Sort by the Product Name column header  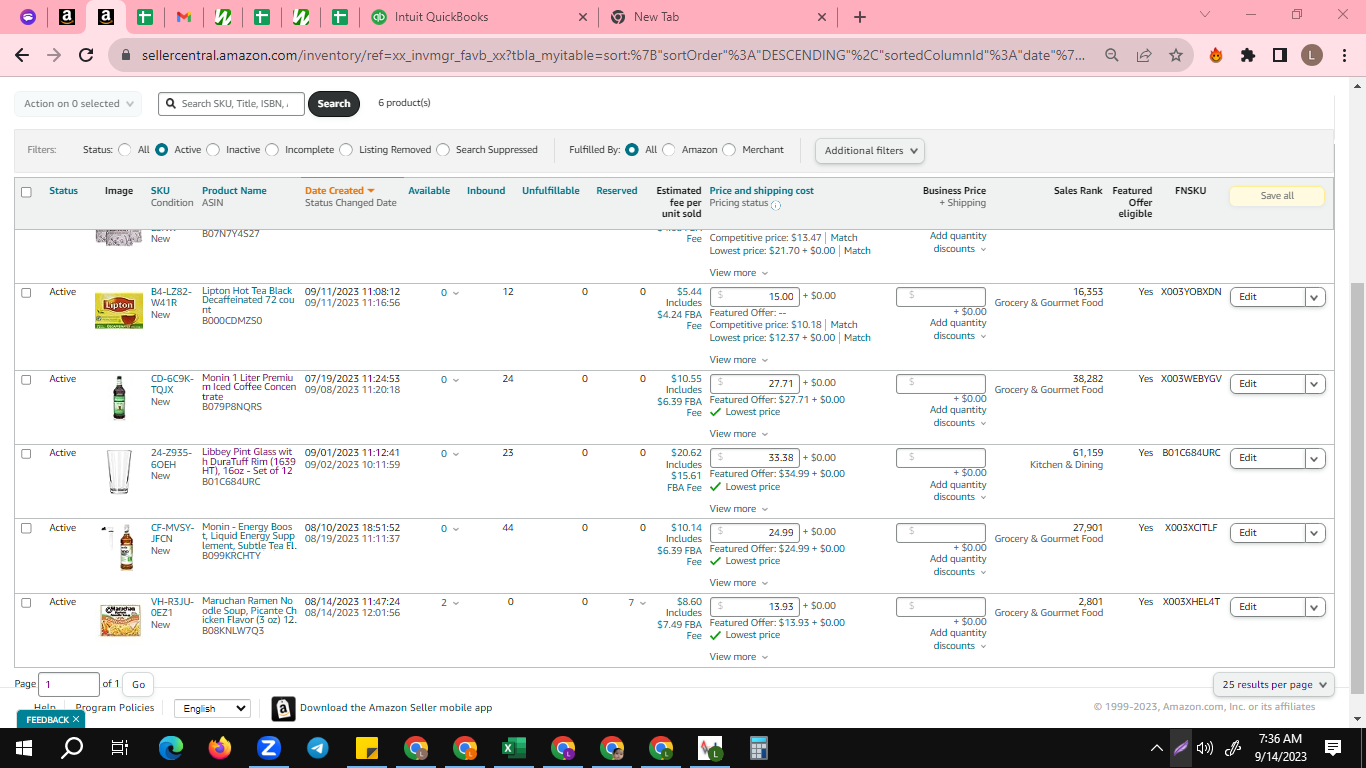(x=234, y=191)
